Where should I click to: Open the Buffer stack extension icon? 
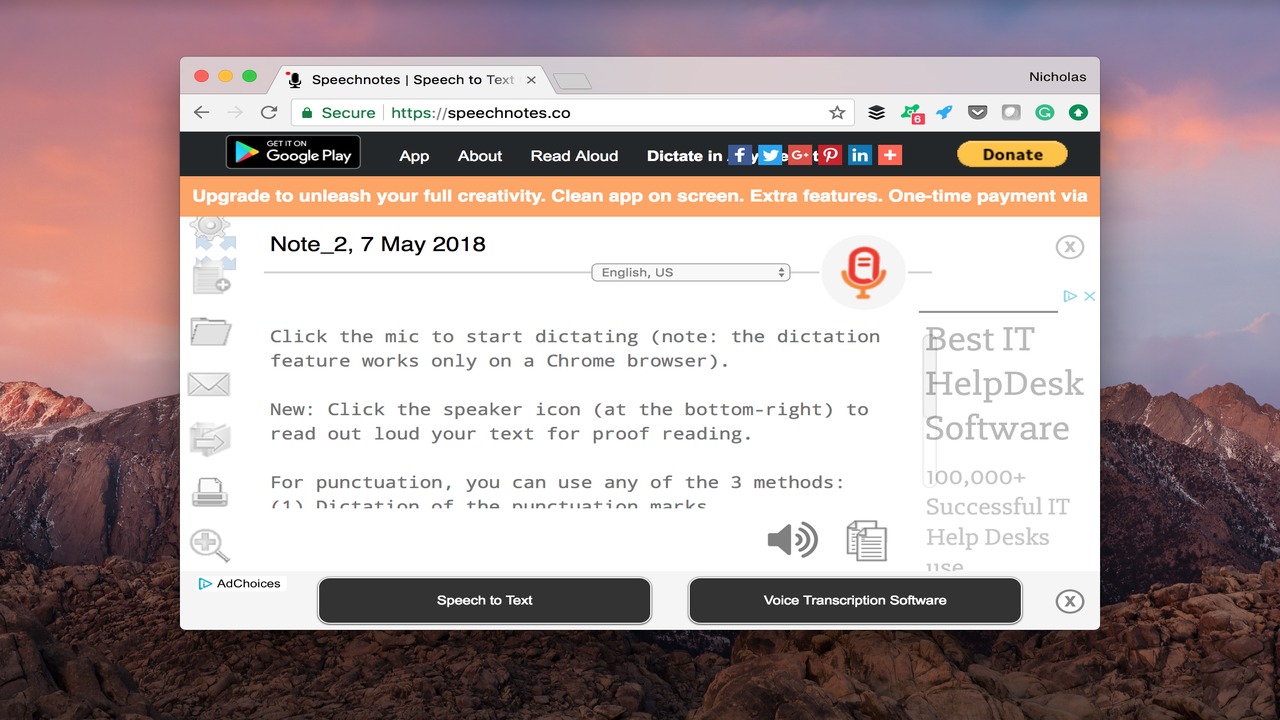coord(876,113)
